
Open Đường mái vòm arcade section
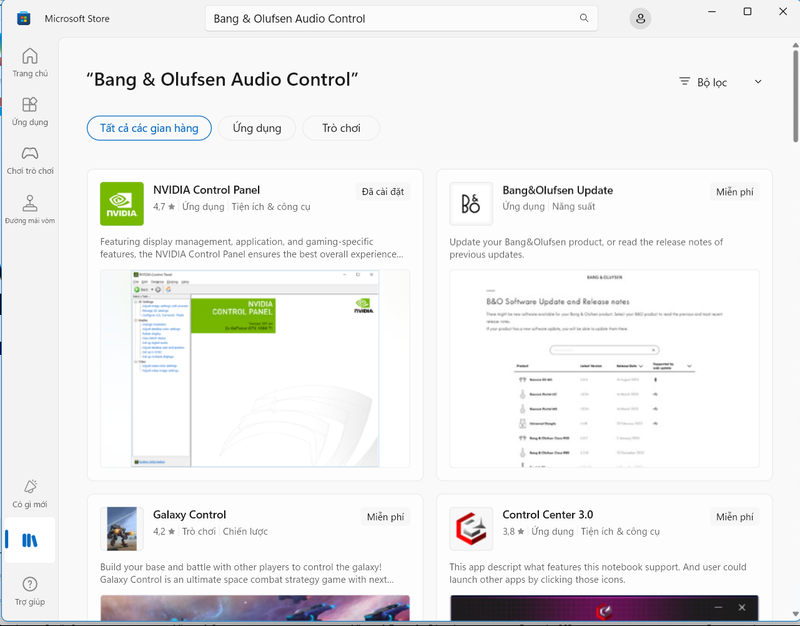[x=30, y=209]
